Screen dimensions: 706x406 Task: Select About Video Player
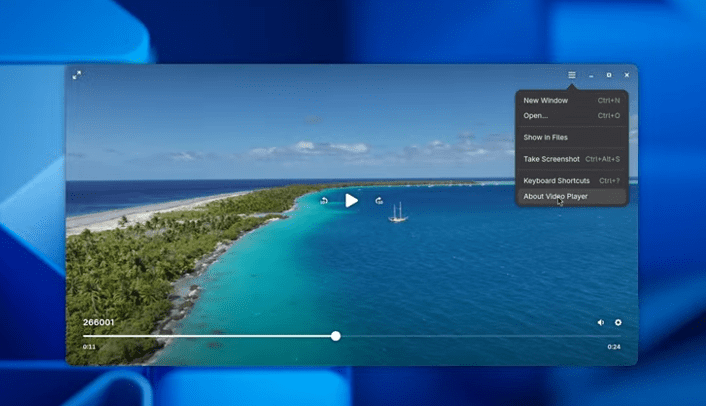coord(556,196)
